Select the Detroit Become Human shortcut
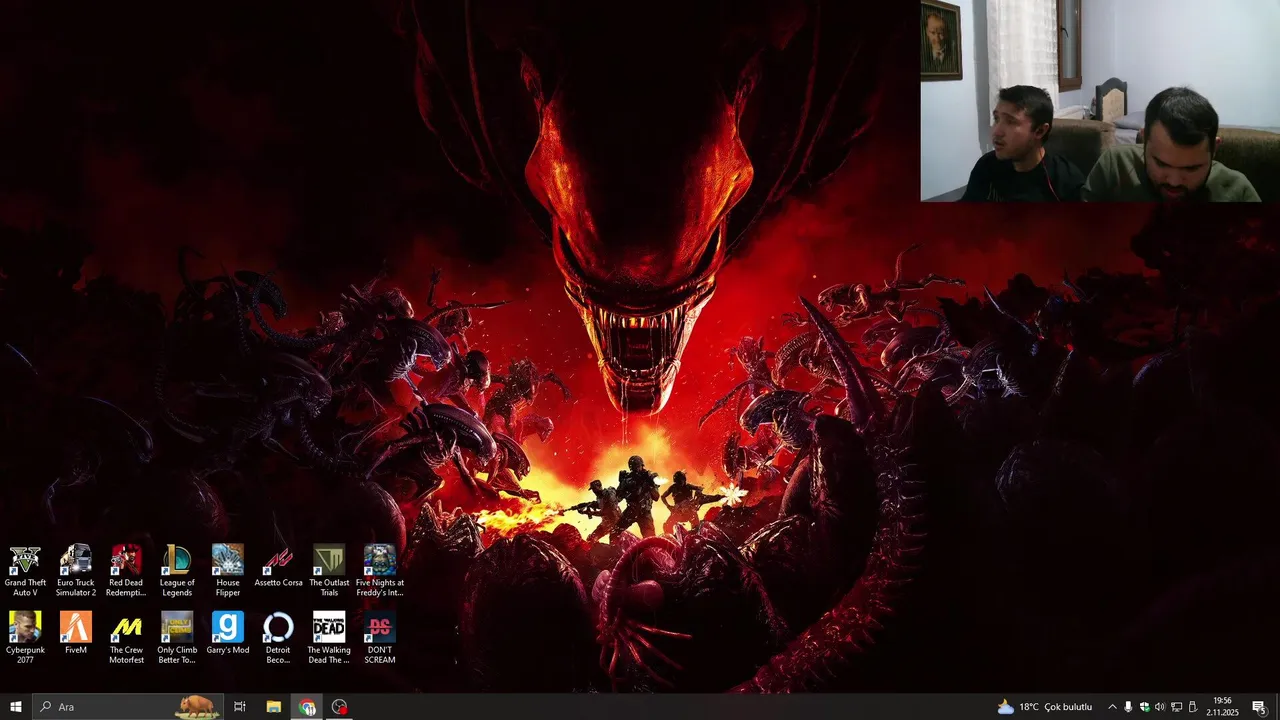 [x=278, y=638]
